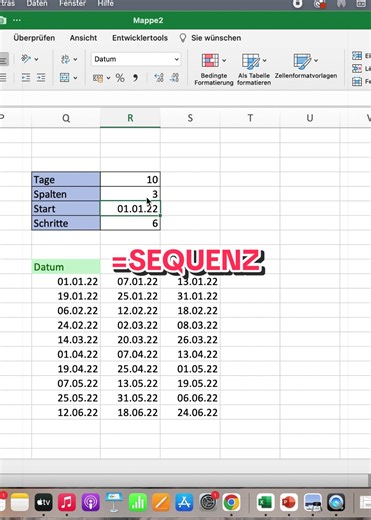Image resolution: width=371 pixels, height=520 pixels.
Task: Switch to the Überprüfen ribbon tab
Action: click(x=34, y=38)
